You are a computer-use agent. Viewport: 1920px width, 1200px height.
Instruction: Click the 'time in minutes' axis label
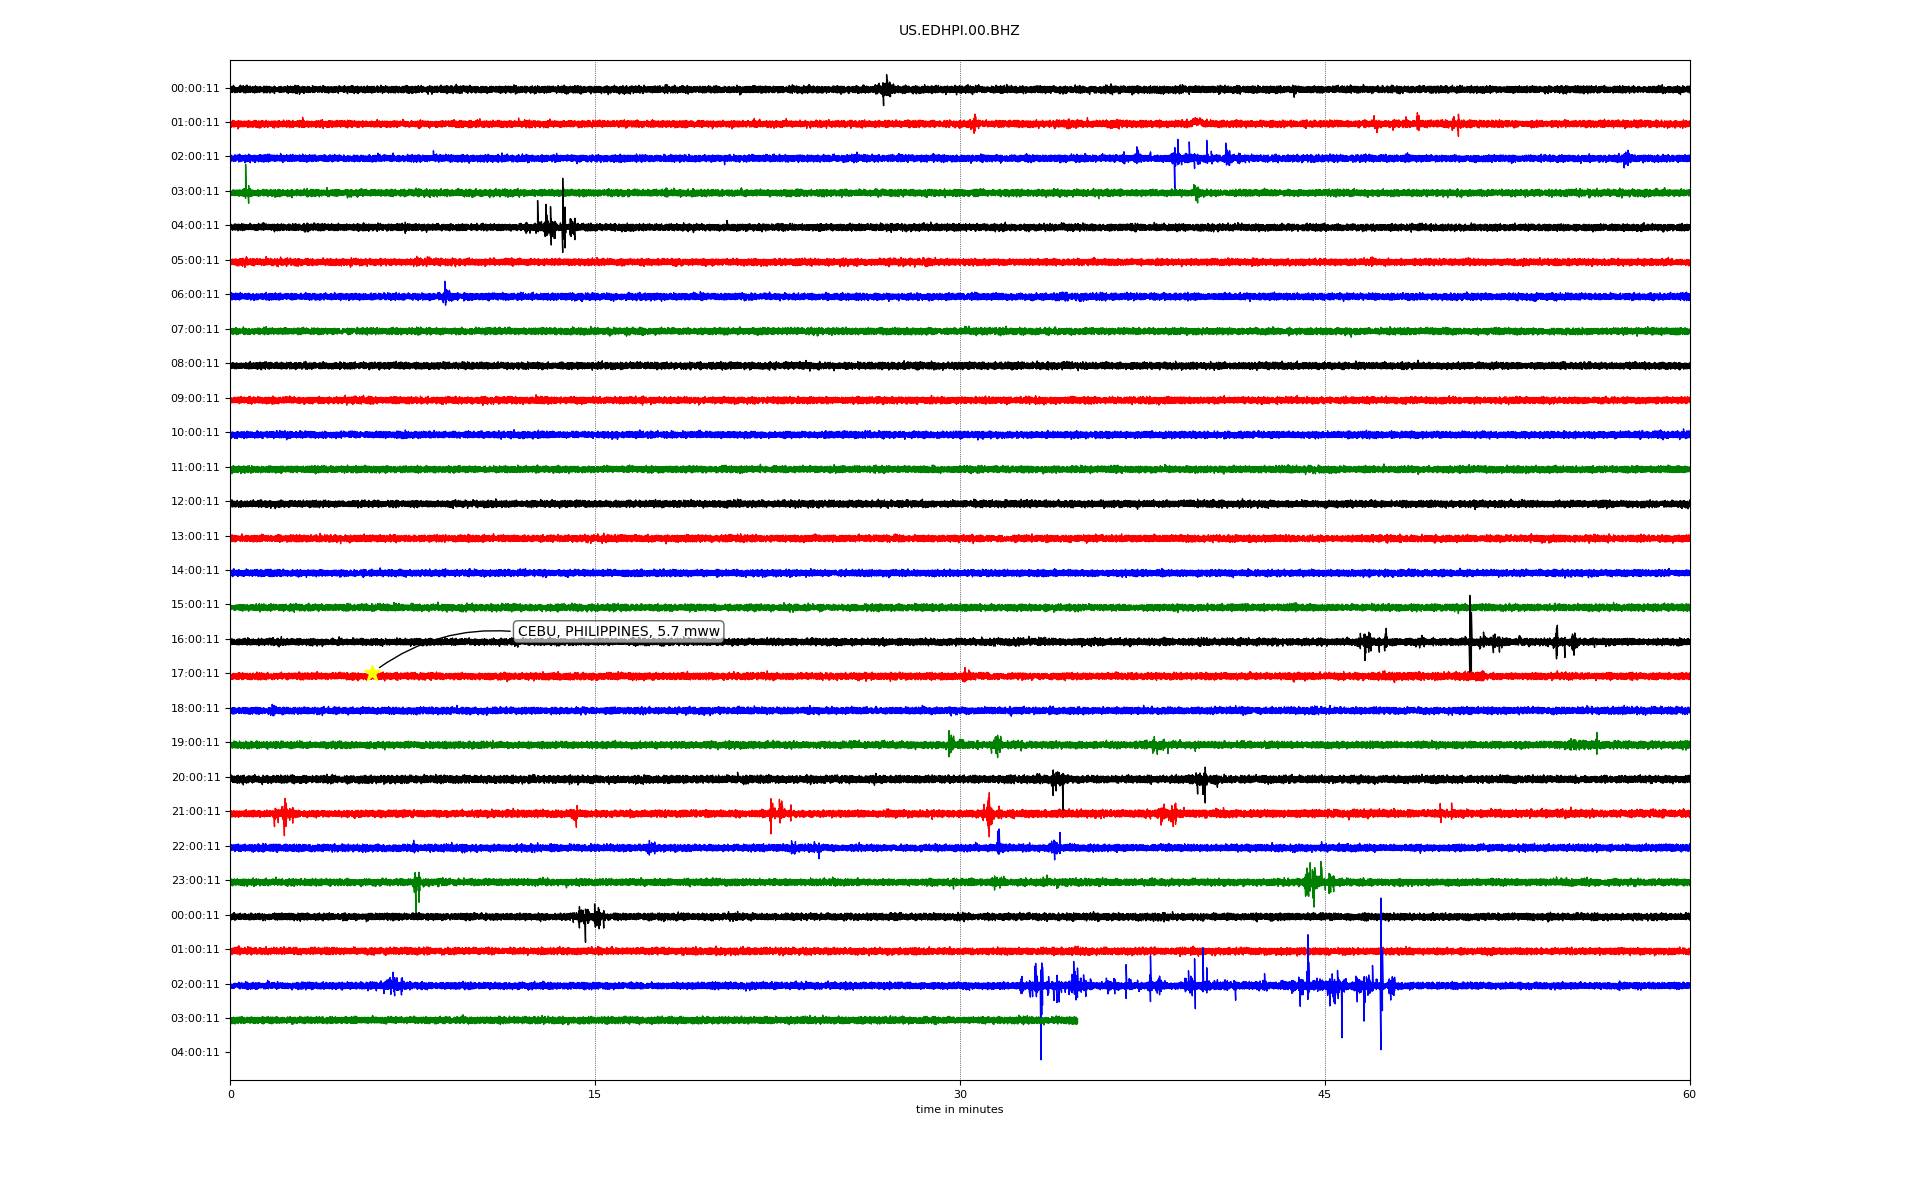pyautogui.click(x=958, y=1110)
